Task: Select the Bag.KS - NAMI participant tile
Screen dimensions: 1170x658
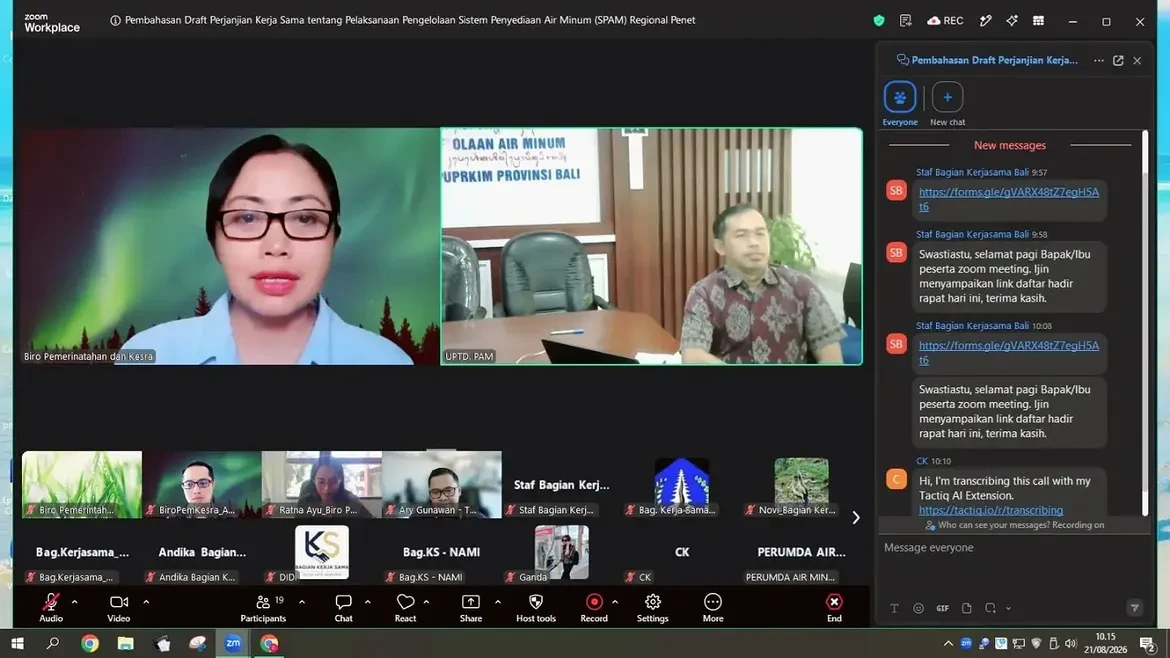Action: (442, 553)
